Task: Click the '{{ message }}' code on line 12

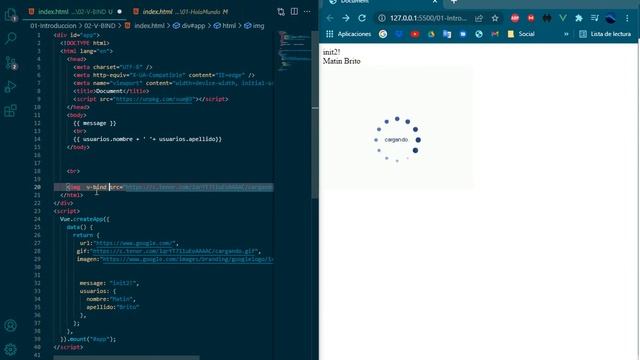Action: click(x=95, y=123)
